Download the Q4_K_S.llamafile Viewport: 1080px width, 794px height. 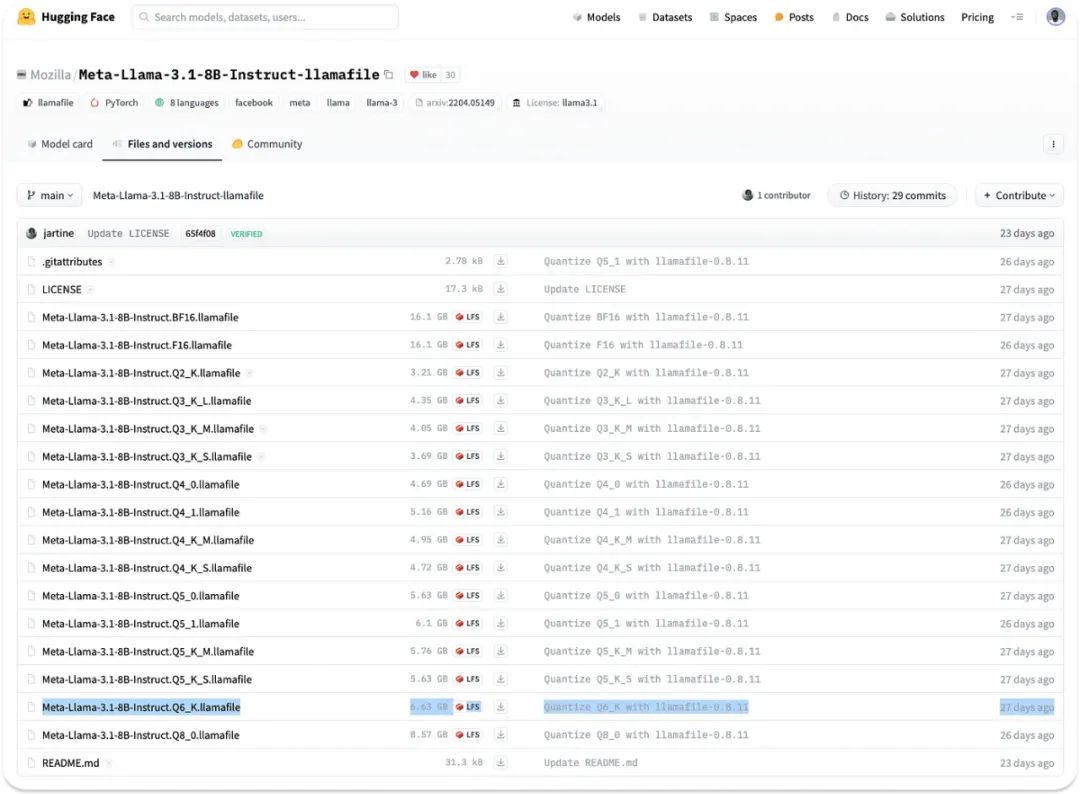pos(501,568)
